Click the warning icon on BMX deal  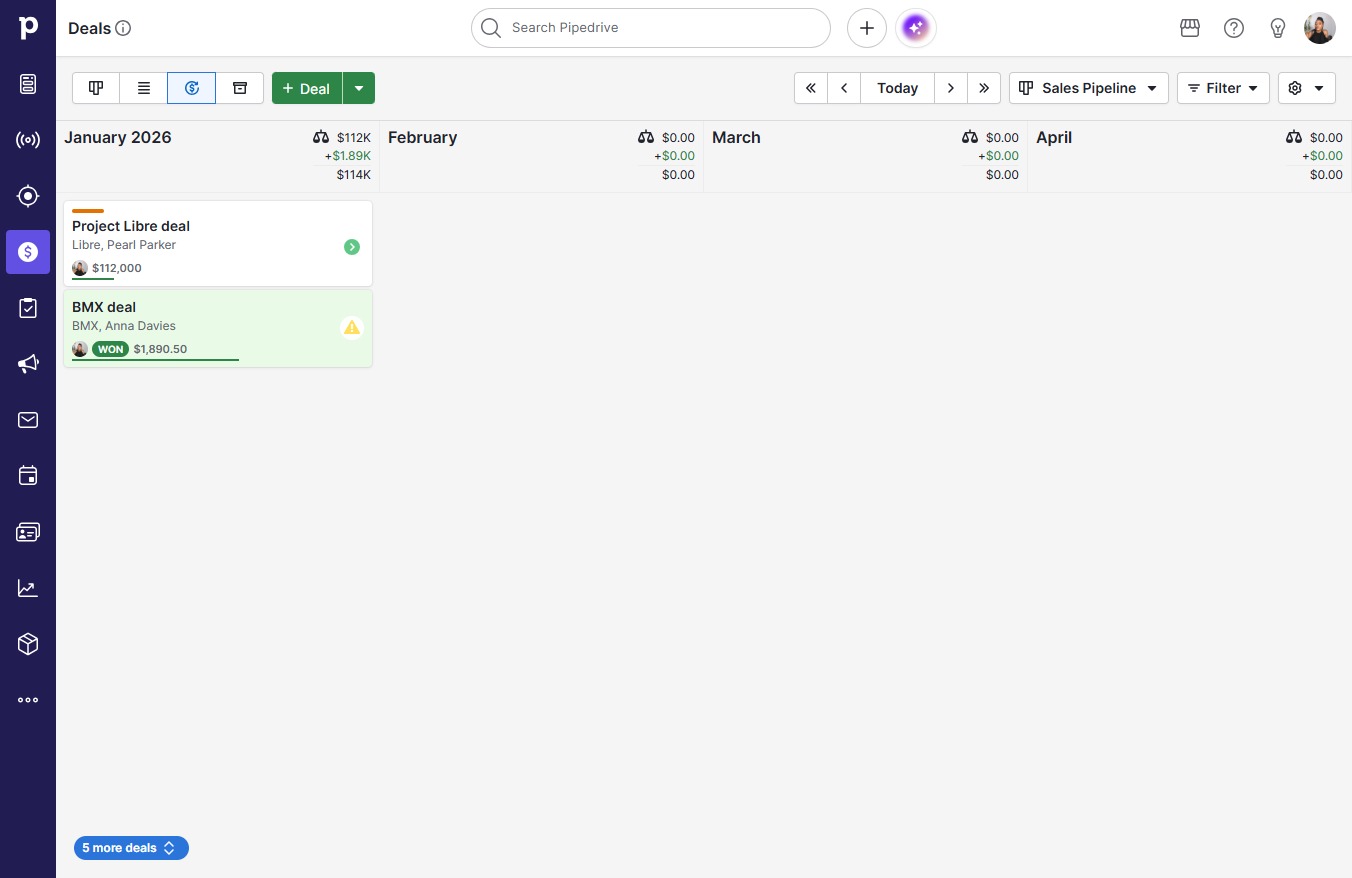(352, 327)
